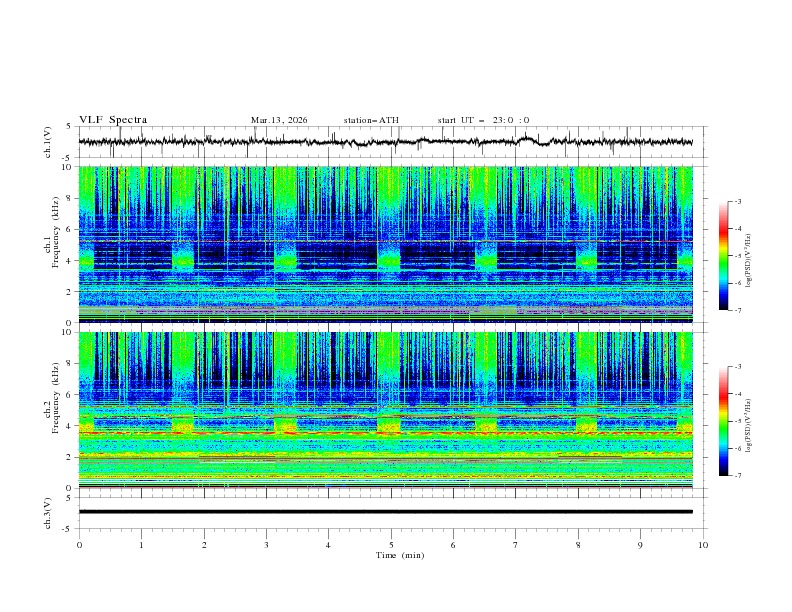Click the ch.1 colorbar 'log(PSD)(V²/Hz)' label
Viewport: 792px width, 612px height.
[x=748, y=259]
